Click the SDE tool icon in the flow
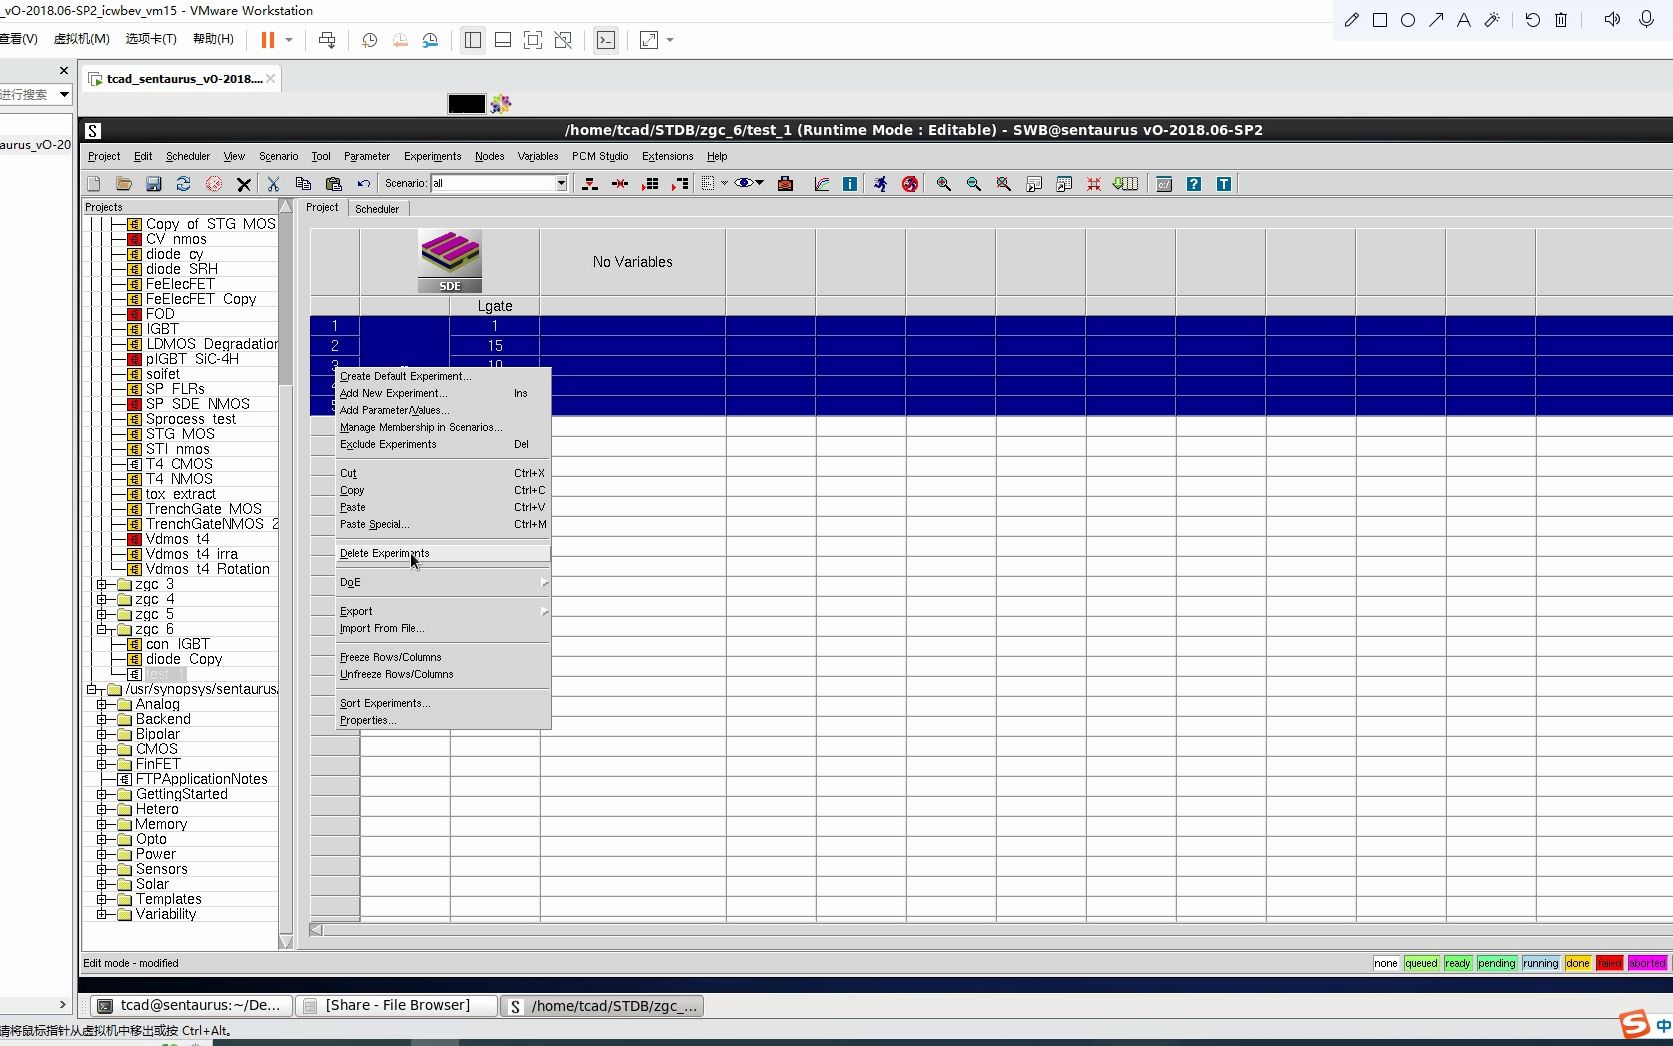The image size is (1673, 1046). 450,261
